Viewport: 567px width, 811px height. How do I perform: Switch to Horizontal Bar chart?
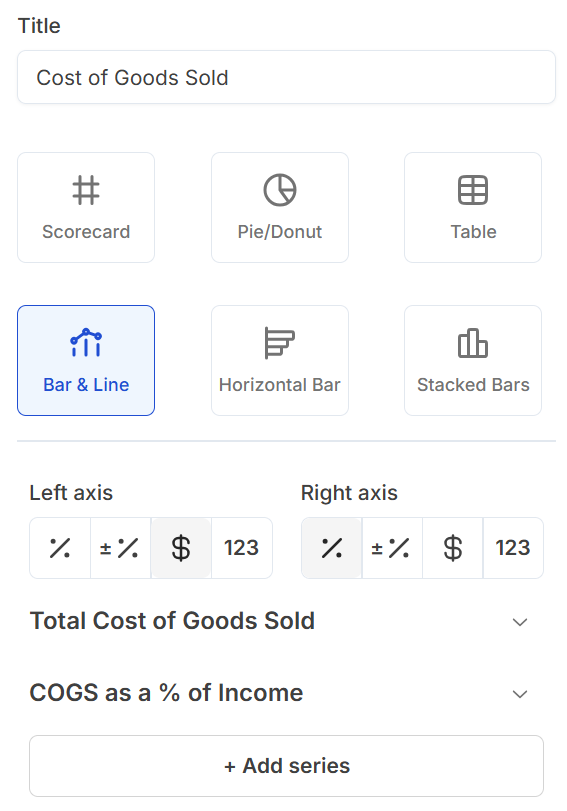click(280, 361)
